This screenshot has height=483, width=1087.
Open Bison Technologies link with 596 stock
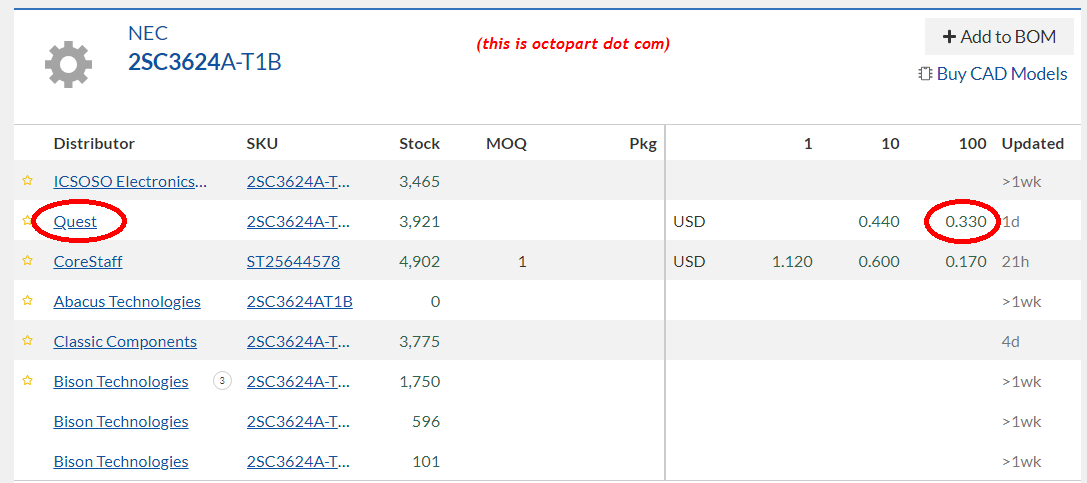pos(121,421)
